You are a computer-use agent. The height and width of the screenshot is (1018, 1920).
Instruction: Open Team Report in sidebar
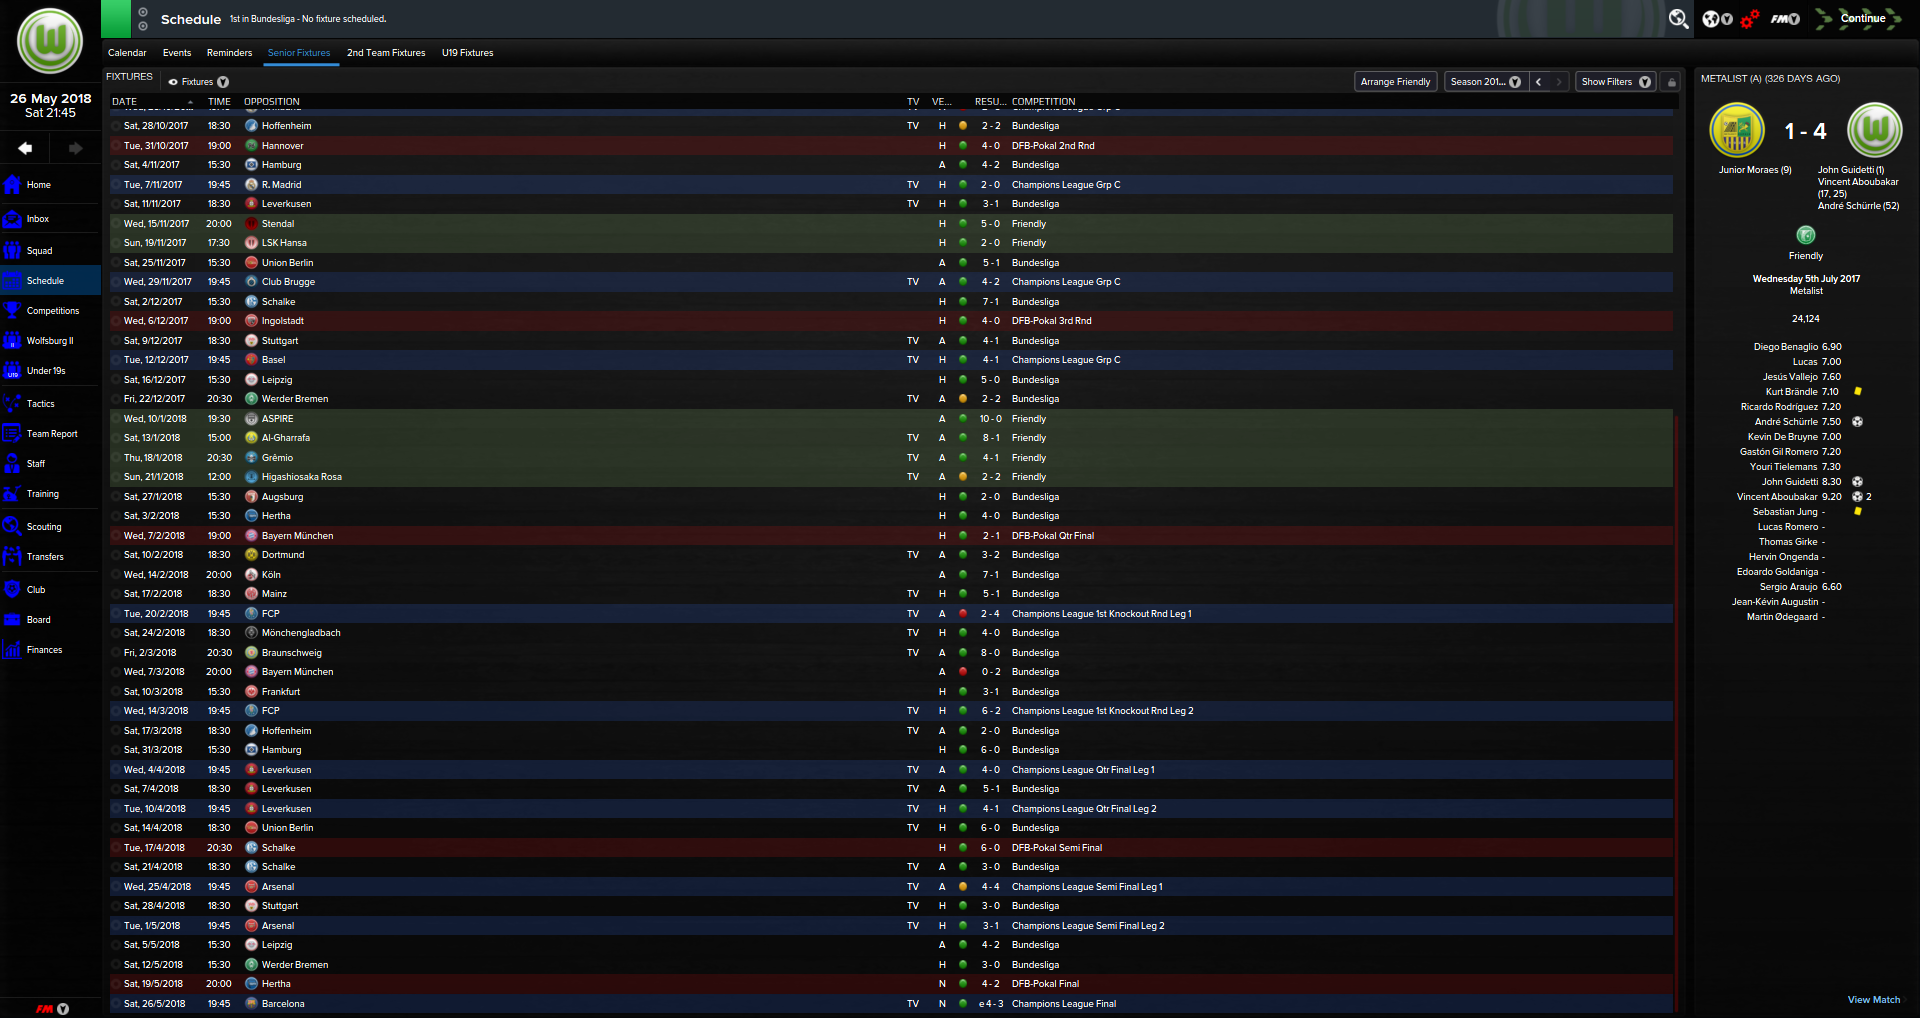click(x=50, y=434)
